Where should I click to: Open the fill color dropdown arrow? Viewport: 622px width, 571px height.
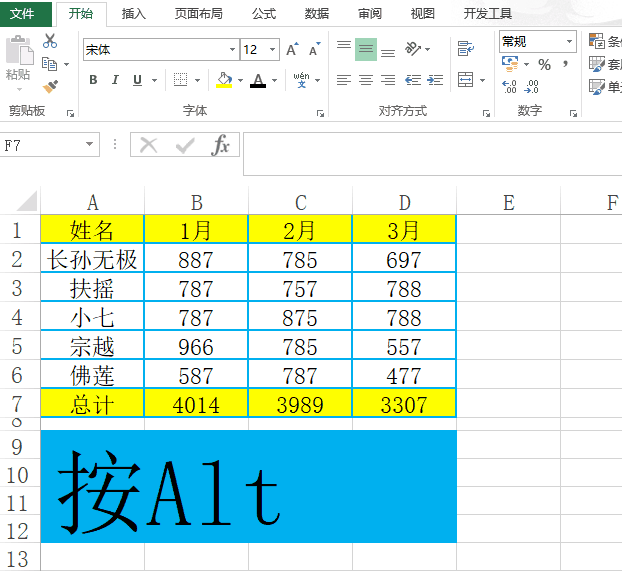pyautogui.click(x=240, y=81)
